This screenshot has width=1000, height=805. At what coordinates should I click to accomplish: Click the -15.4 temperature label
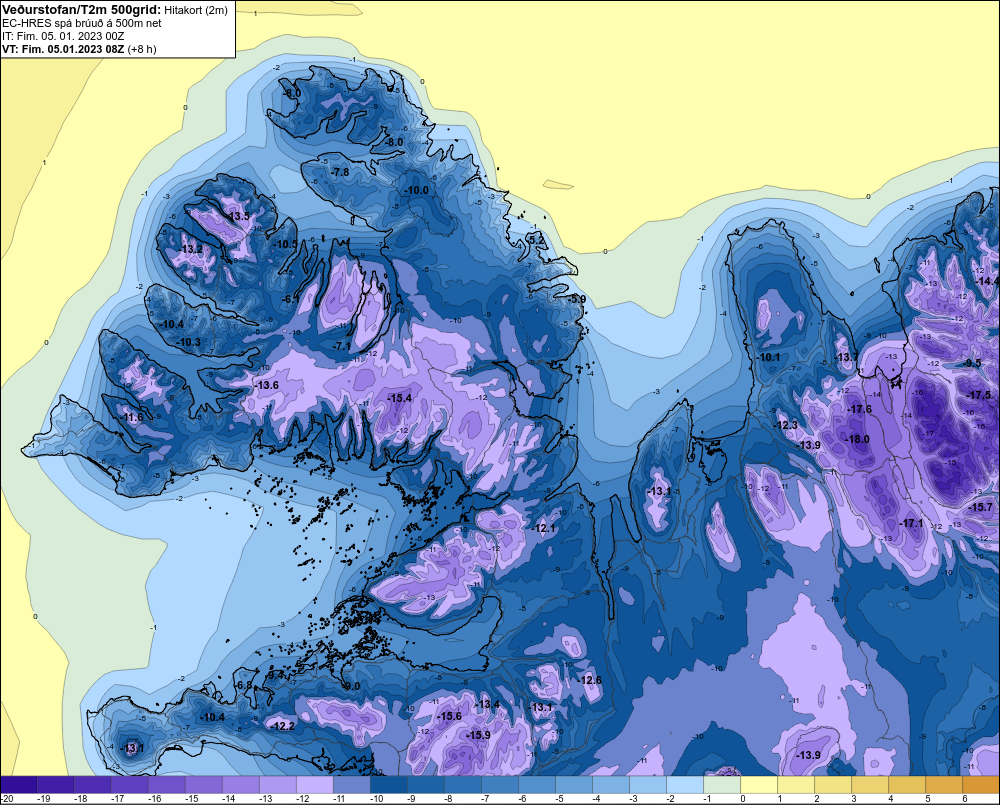400,398
